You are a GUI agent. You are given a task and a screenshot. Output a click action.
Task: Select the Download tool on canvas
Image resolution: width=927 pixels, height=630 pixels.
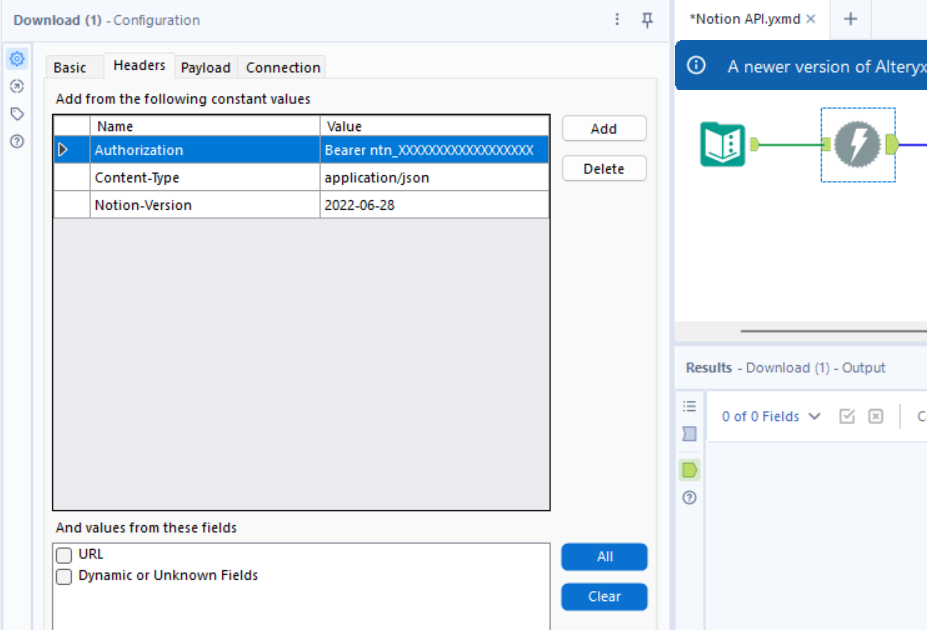(x=857, y=144)
